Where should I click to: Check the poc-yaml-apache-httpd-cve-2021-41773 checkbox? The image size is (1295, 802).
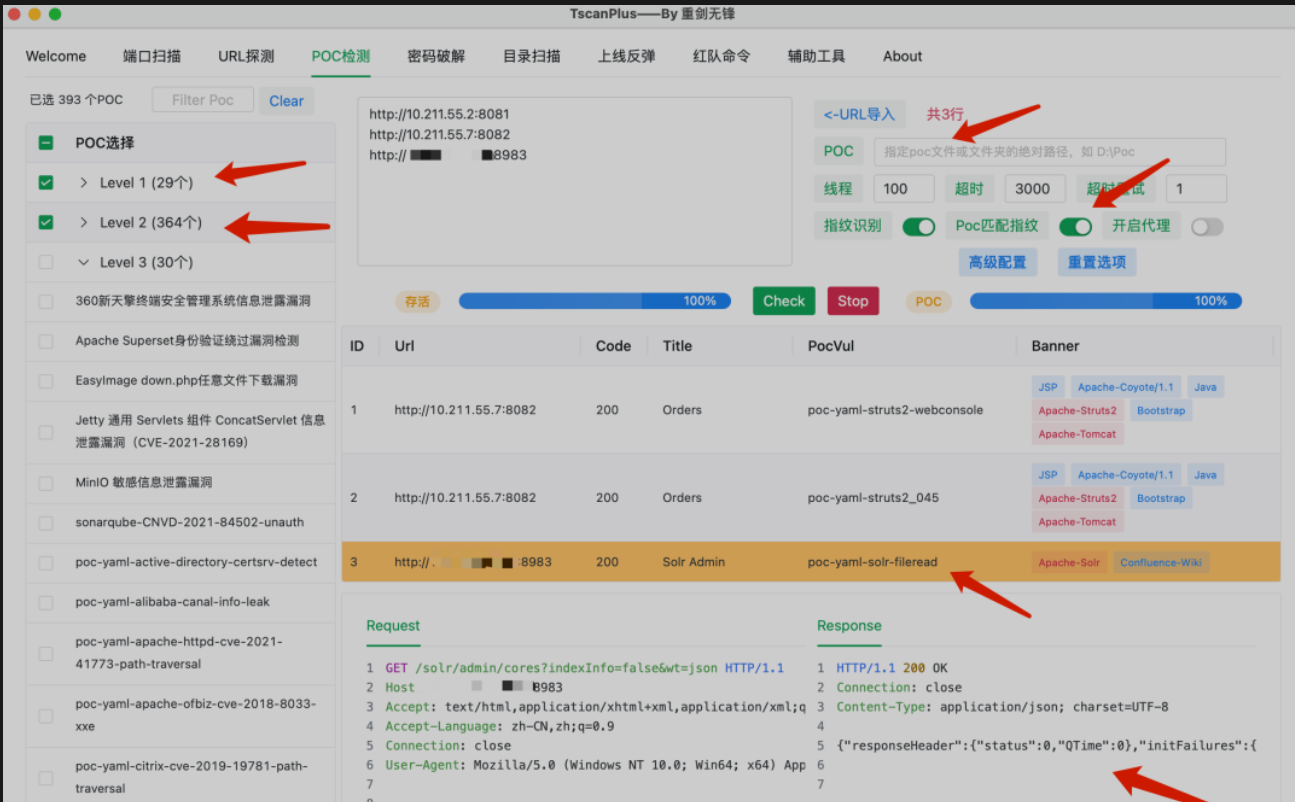46,654
